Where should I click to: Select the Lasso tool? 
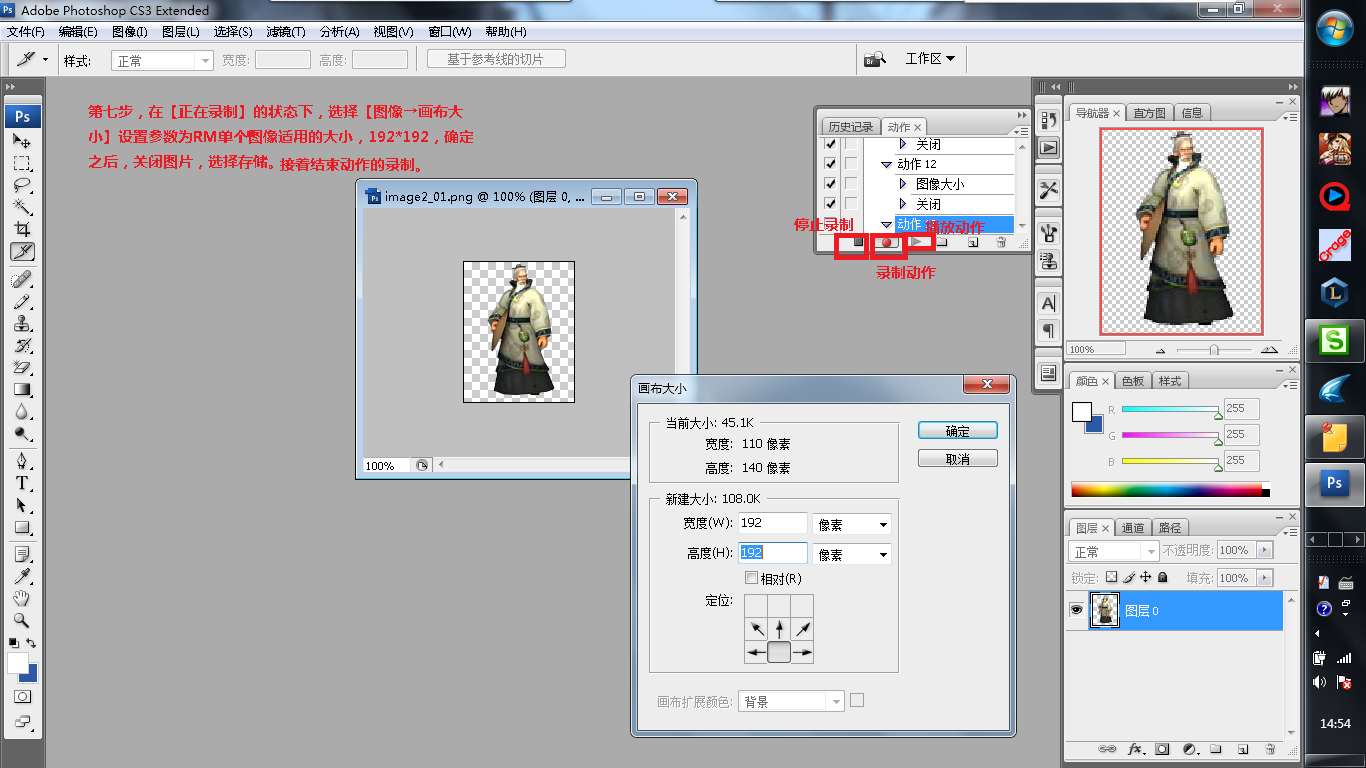pos(22,185)
